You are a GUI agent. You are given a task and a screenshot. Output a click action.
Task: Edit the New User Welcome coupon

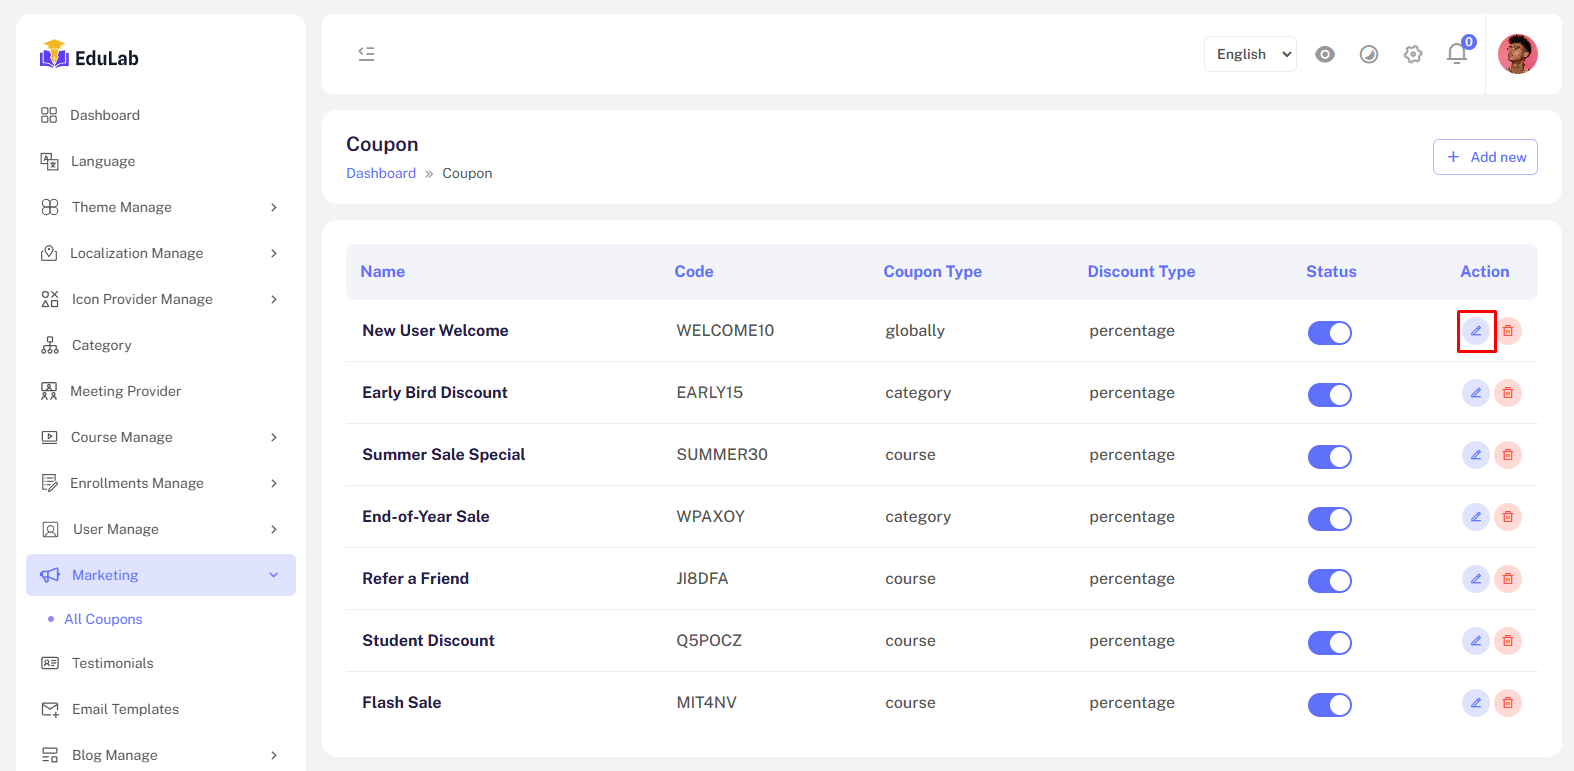tap(1475, 331)
